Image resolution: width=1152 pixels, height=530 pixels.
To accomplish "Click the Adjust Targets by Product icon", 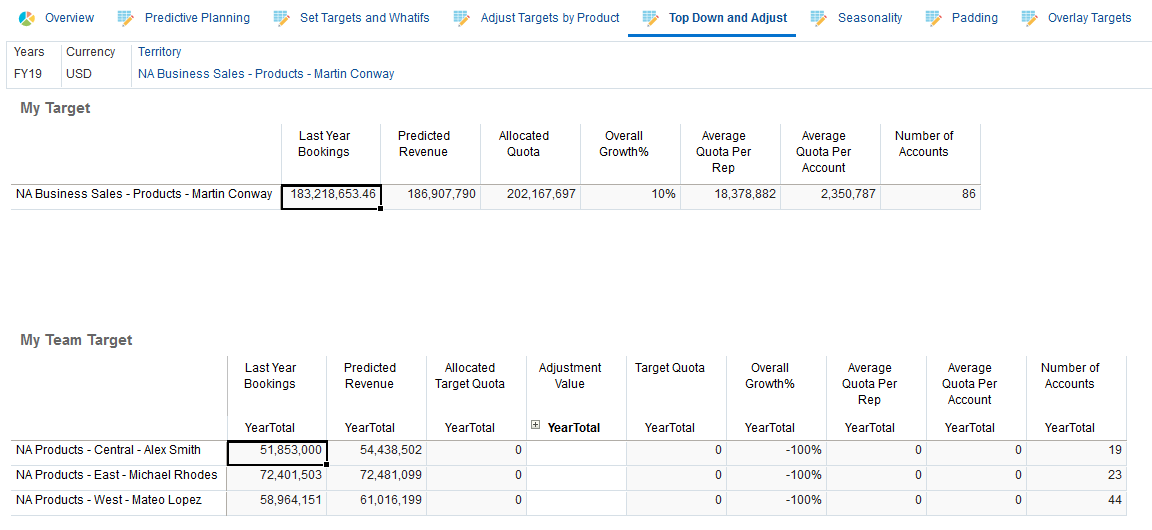I will (x=461, y=18).
